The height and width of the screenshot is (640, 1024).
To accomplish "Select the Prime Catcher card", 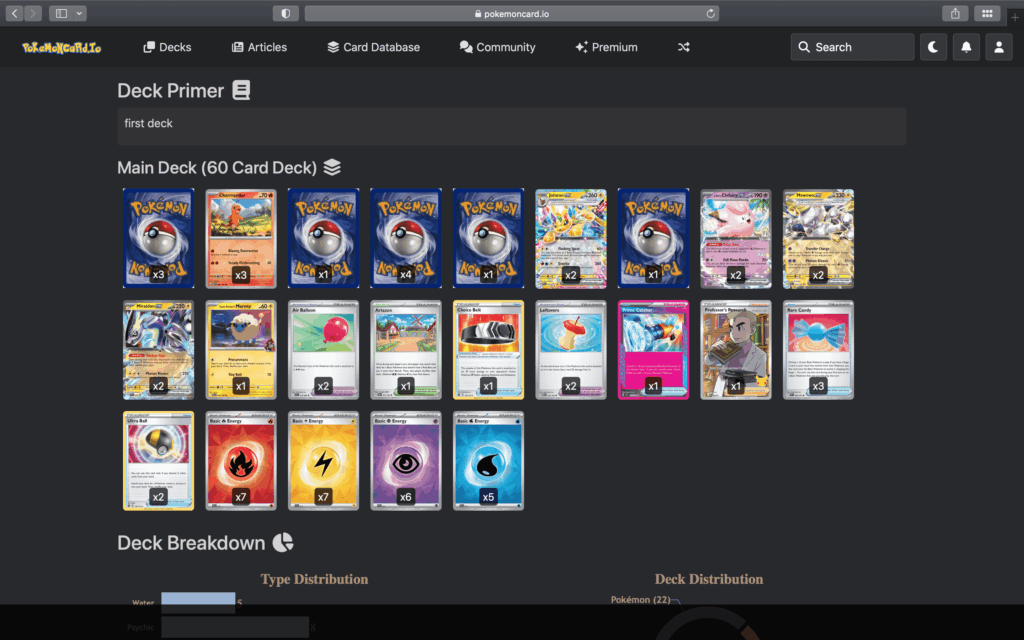I will click(653, 349).
